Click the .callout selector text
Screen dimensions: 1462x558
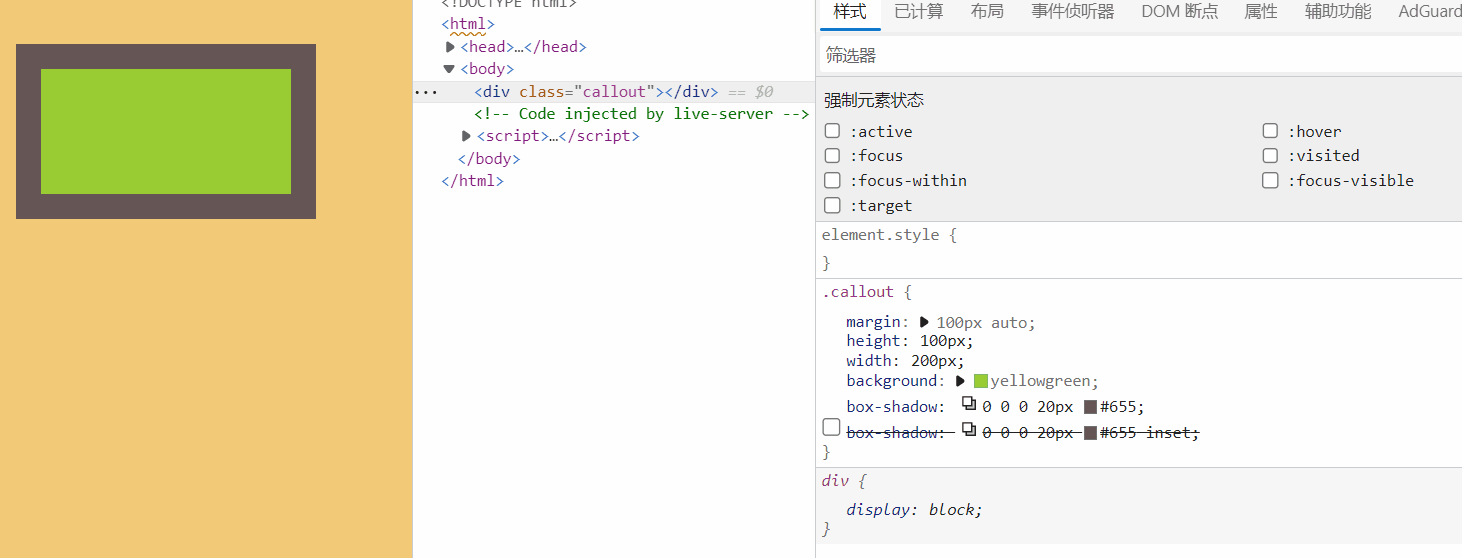857,292
